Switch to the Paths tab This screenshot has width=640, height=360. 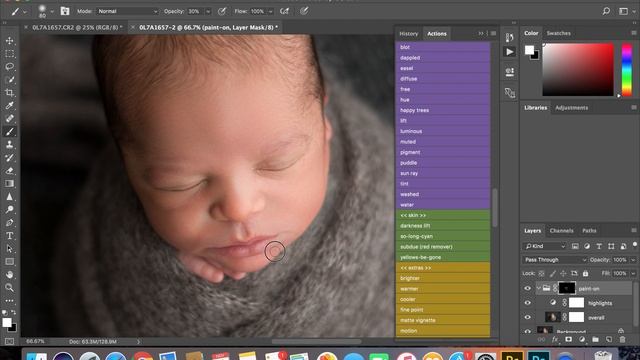589,231
